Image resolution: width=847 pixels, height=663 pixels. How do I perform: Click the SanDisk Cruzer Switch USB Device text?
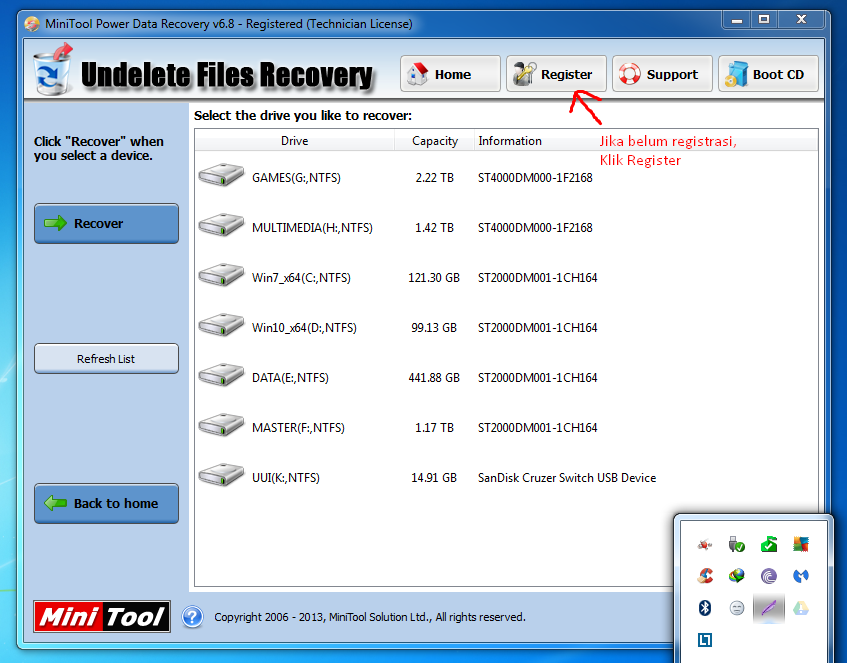[567, 478]
